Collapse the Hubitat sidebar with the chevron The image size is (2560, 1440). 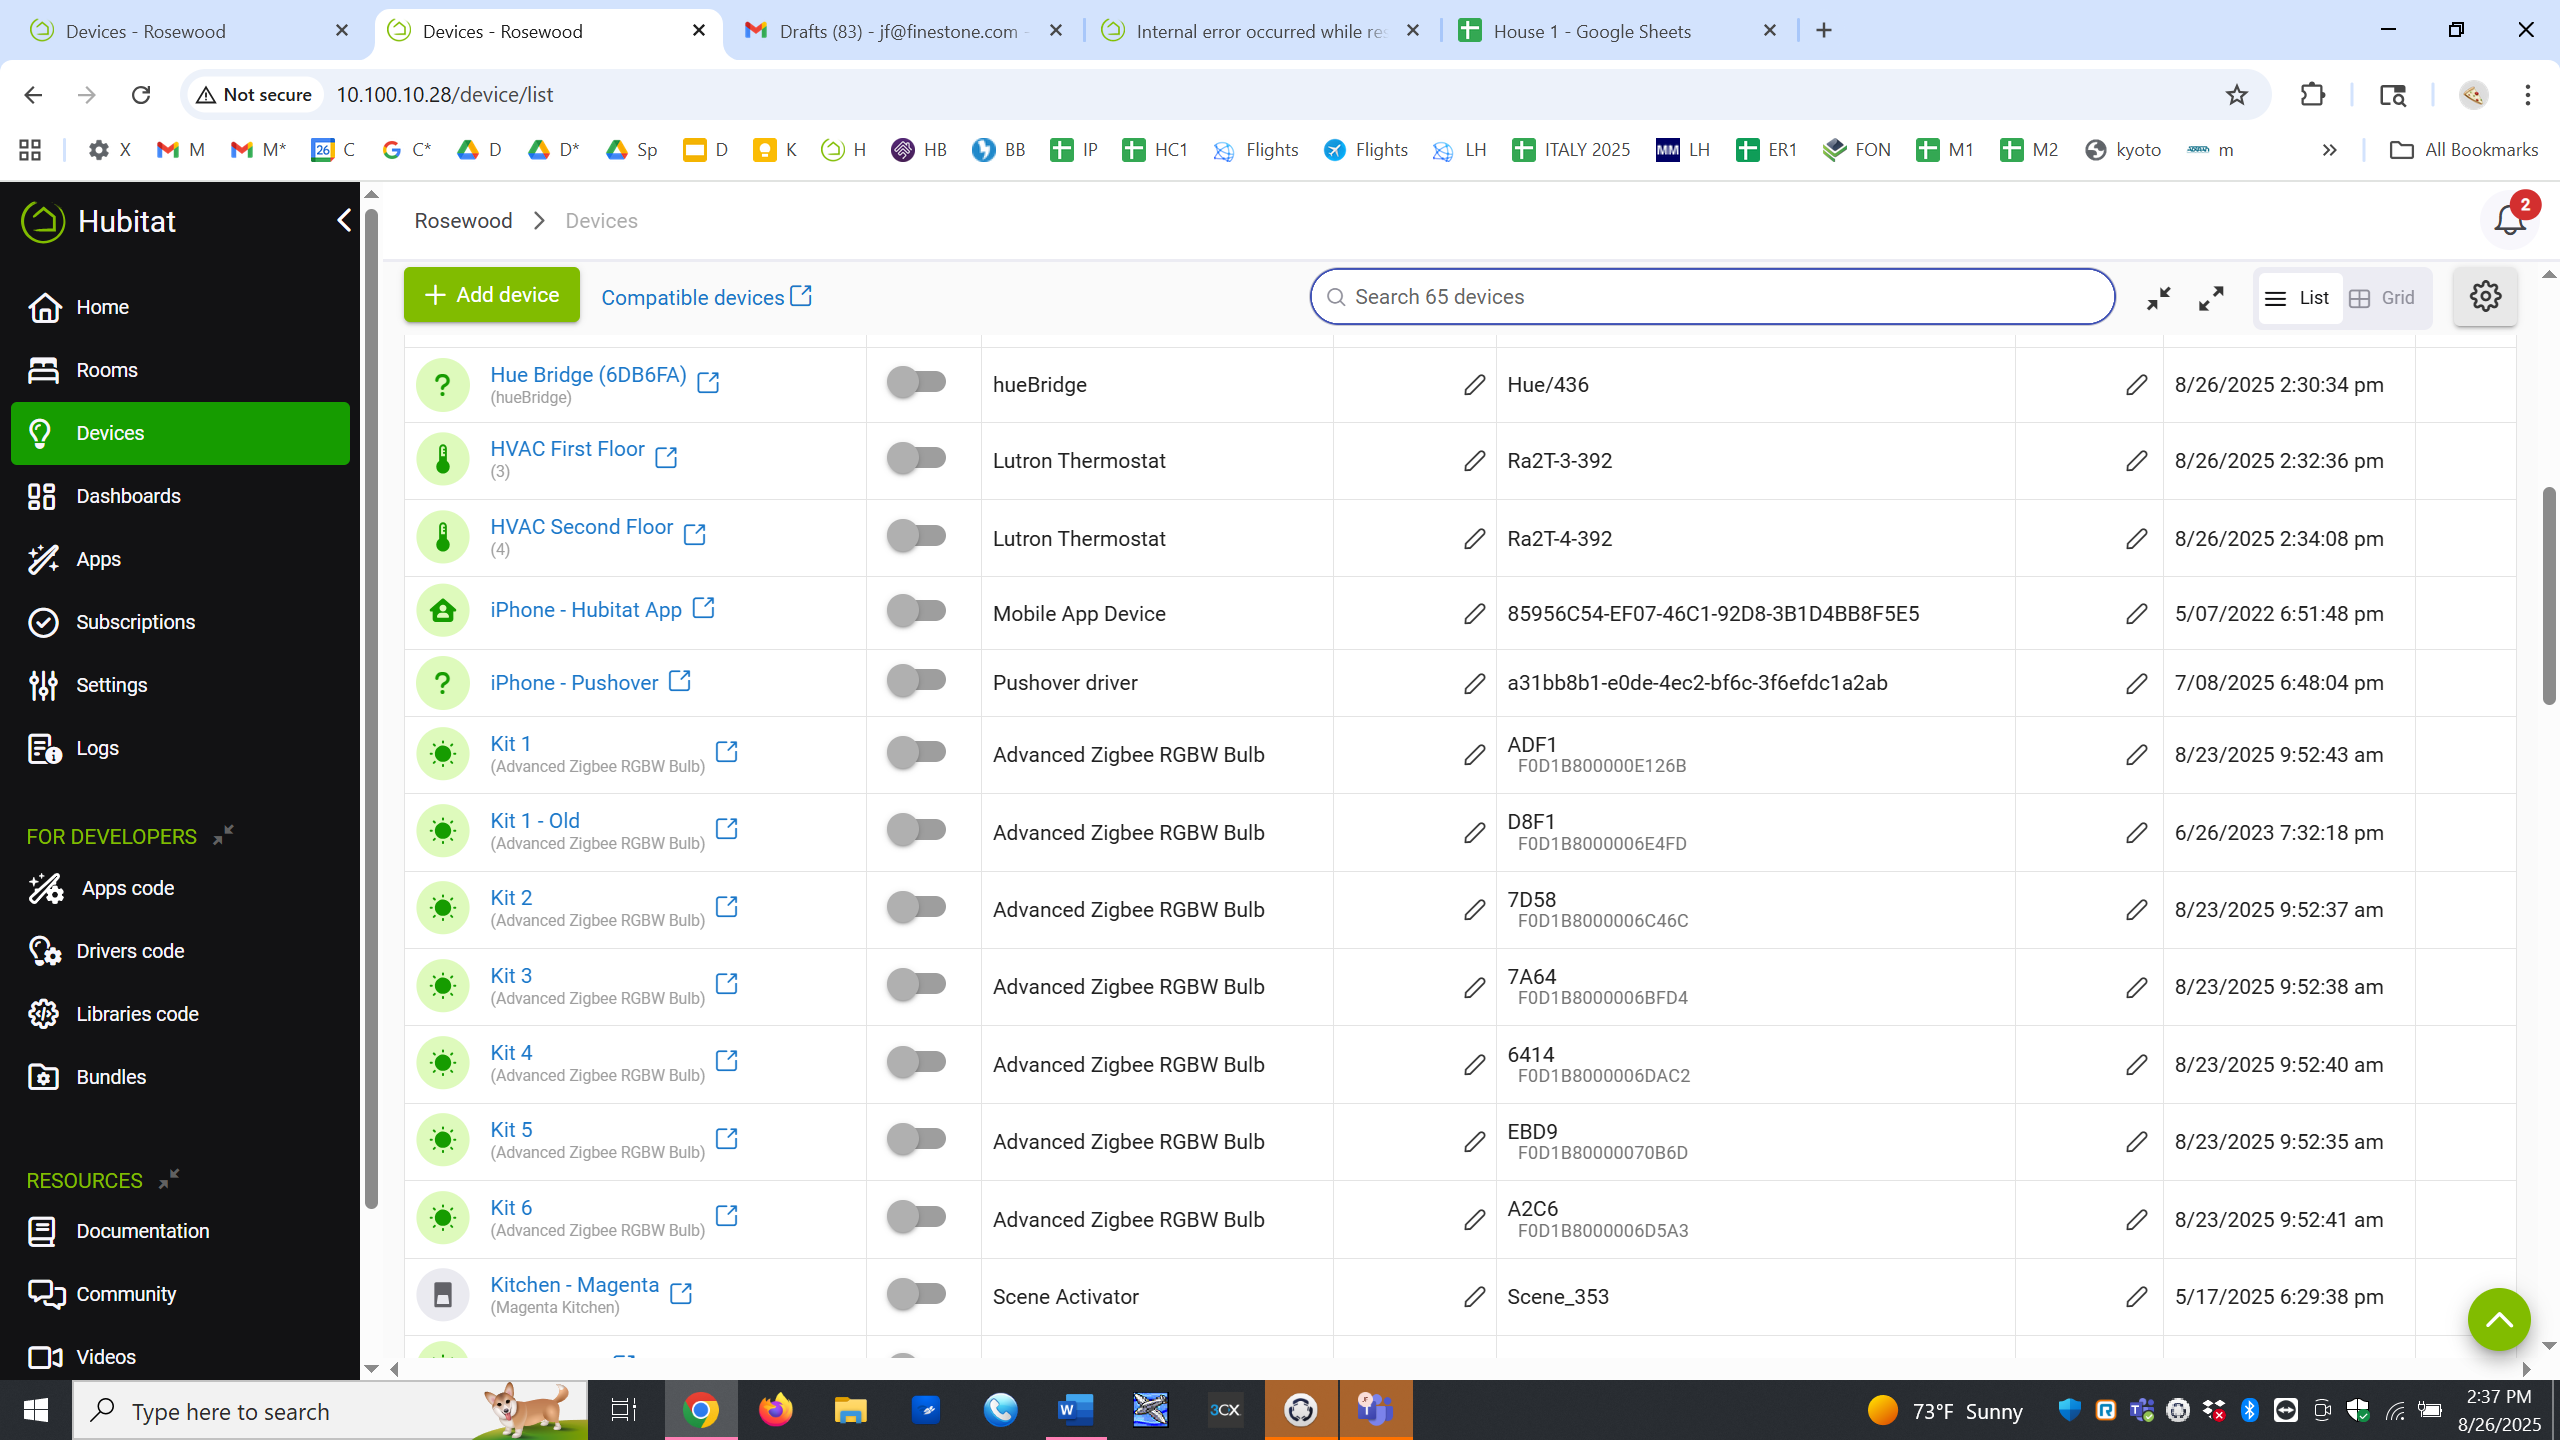[343, 220]
